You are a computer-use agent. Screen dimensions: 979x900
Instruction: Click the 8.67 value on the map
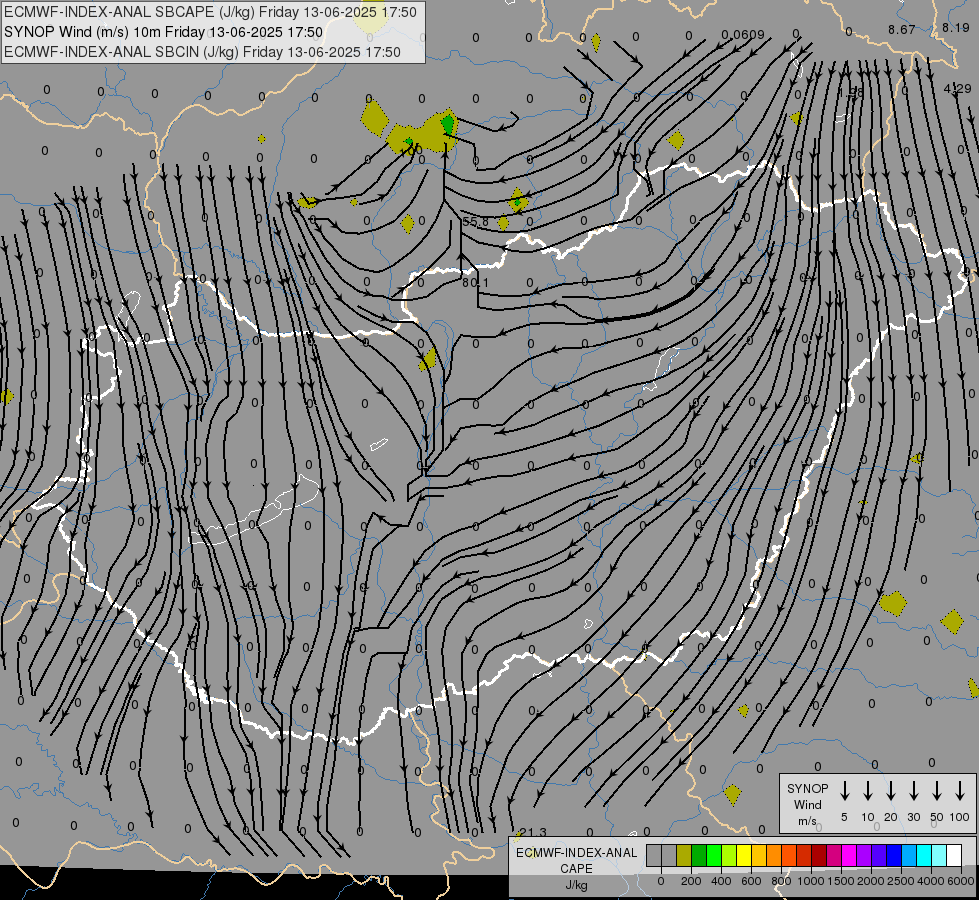coord(902,29)
